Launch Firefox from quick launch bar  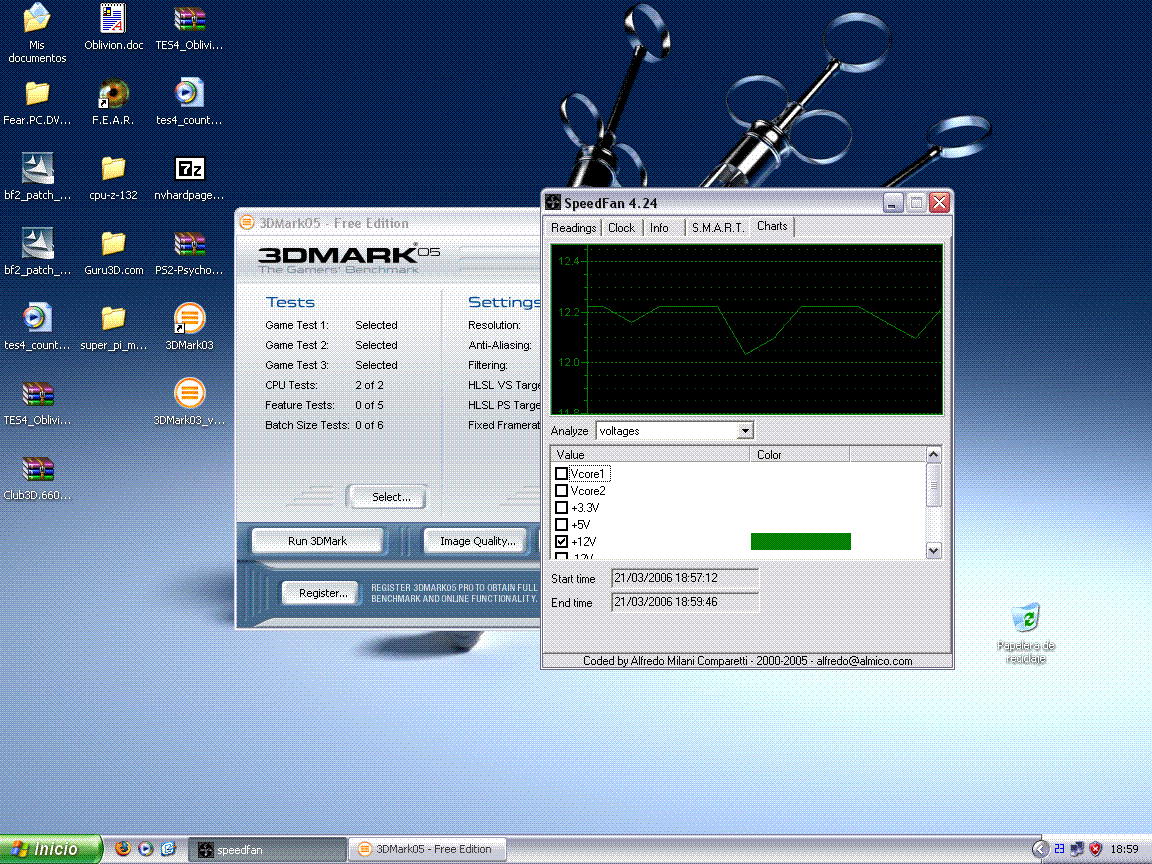[x=123, y=849]
